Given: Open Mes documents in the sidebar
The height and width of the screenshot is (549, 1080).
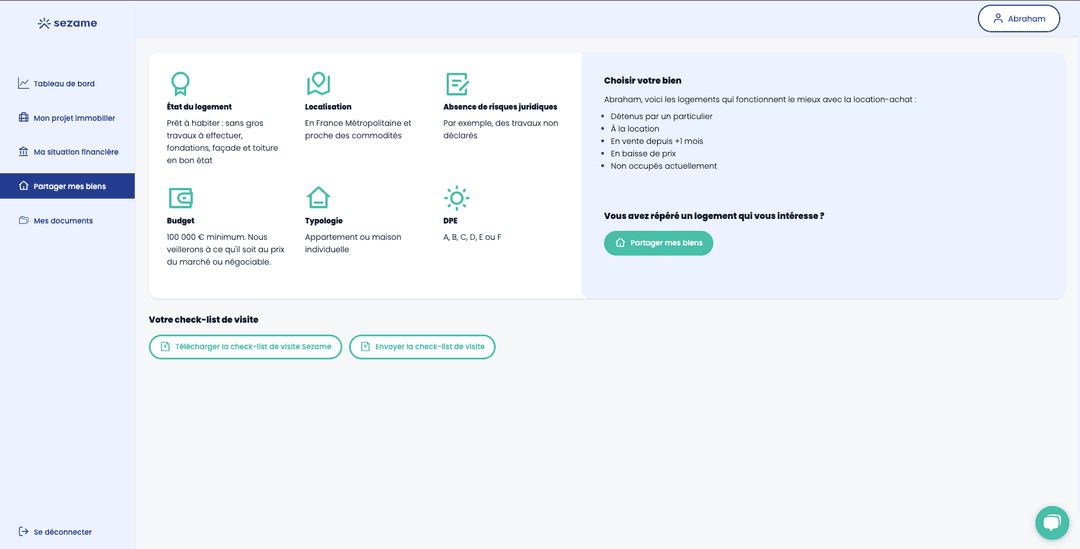Looking at the screenshot, I should 63,221.
